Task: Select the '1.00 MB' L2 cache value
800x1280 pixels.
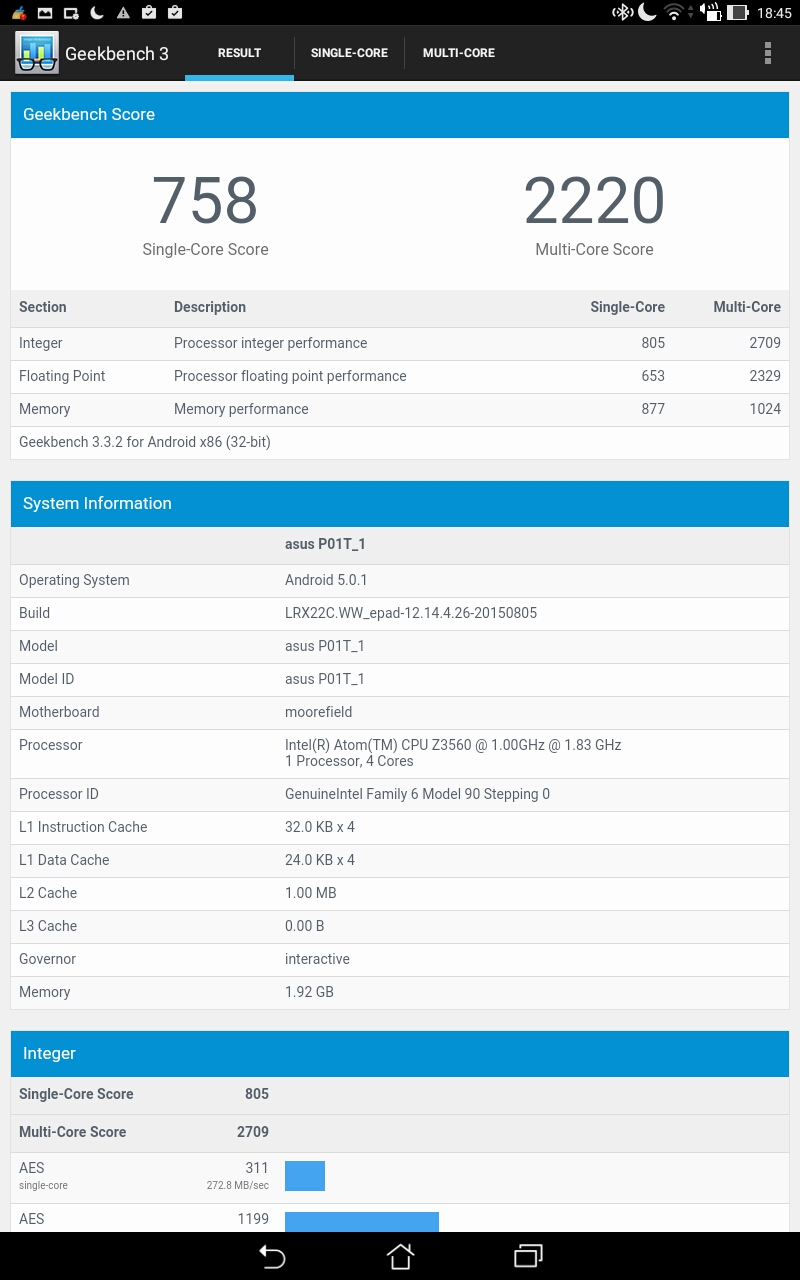Action: [x=311, y=893]
